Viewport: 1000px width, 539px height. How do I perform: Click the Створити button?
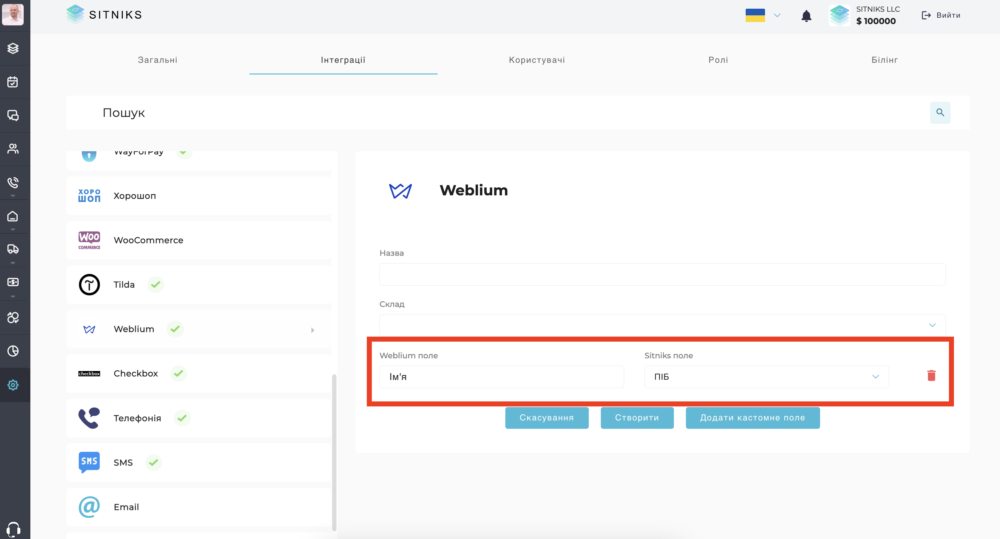click(x=637, y=418)
